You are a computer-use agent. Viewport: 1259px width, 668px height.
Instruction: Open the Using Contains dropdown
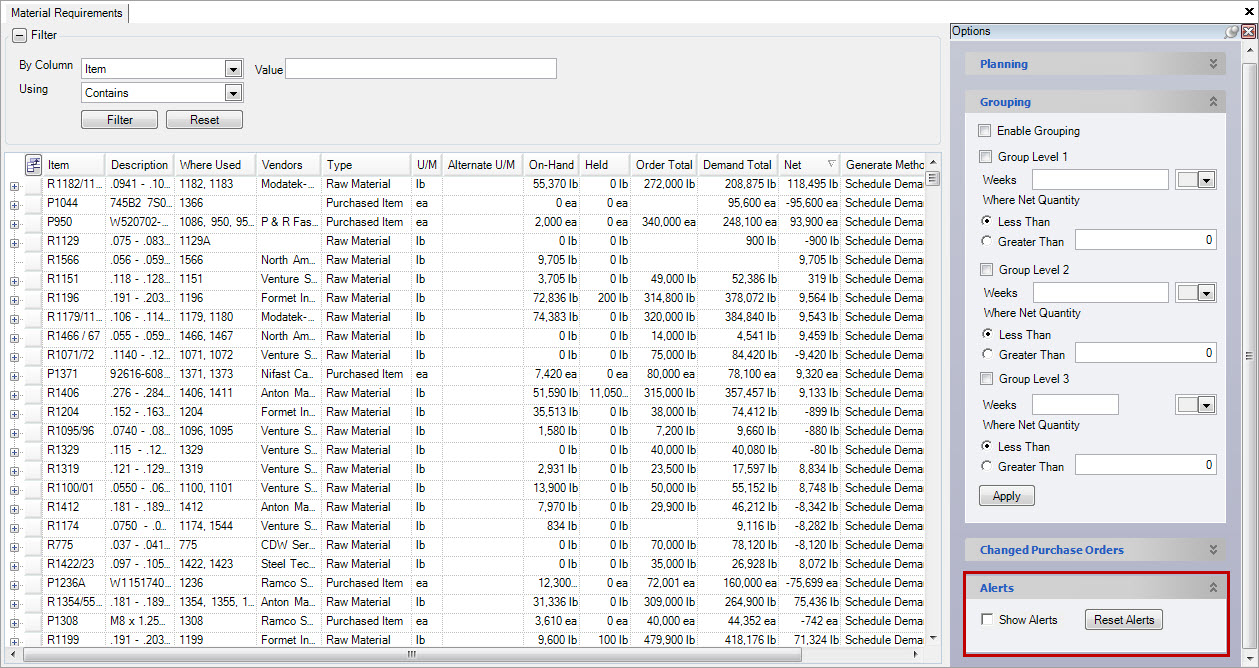tap(233, 93)
